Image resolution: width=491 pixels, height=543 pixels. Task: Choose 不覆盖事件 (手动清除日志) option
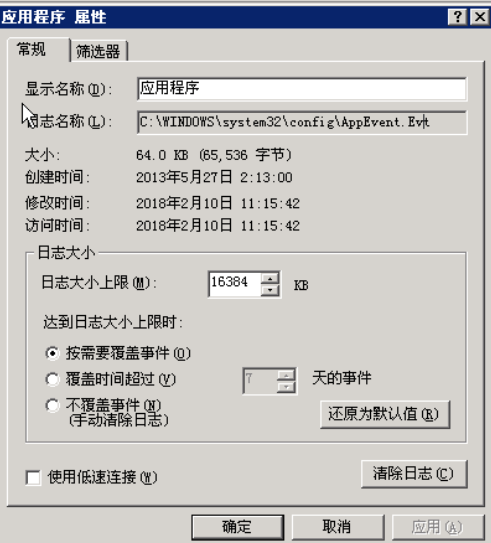point(52,405)
